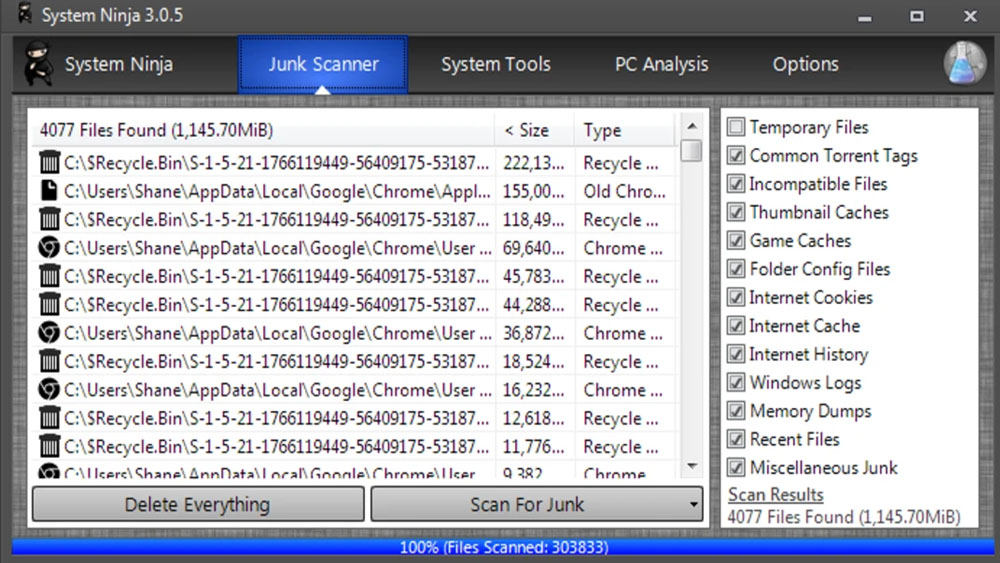This screenshot has width=1000, height=563.
Task: Click the blue scan progress bar
Action: point(504,547)
